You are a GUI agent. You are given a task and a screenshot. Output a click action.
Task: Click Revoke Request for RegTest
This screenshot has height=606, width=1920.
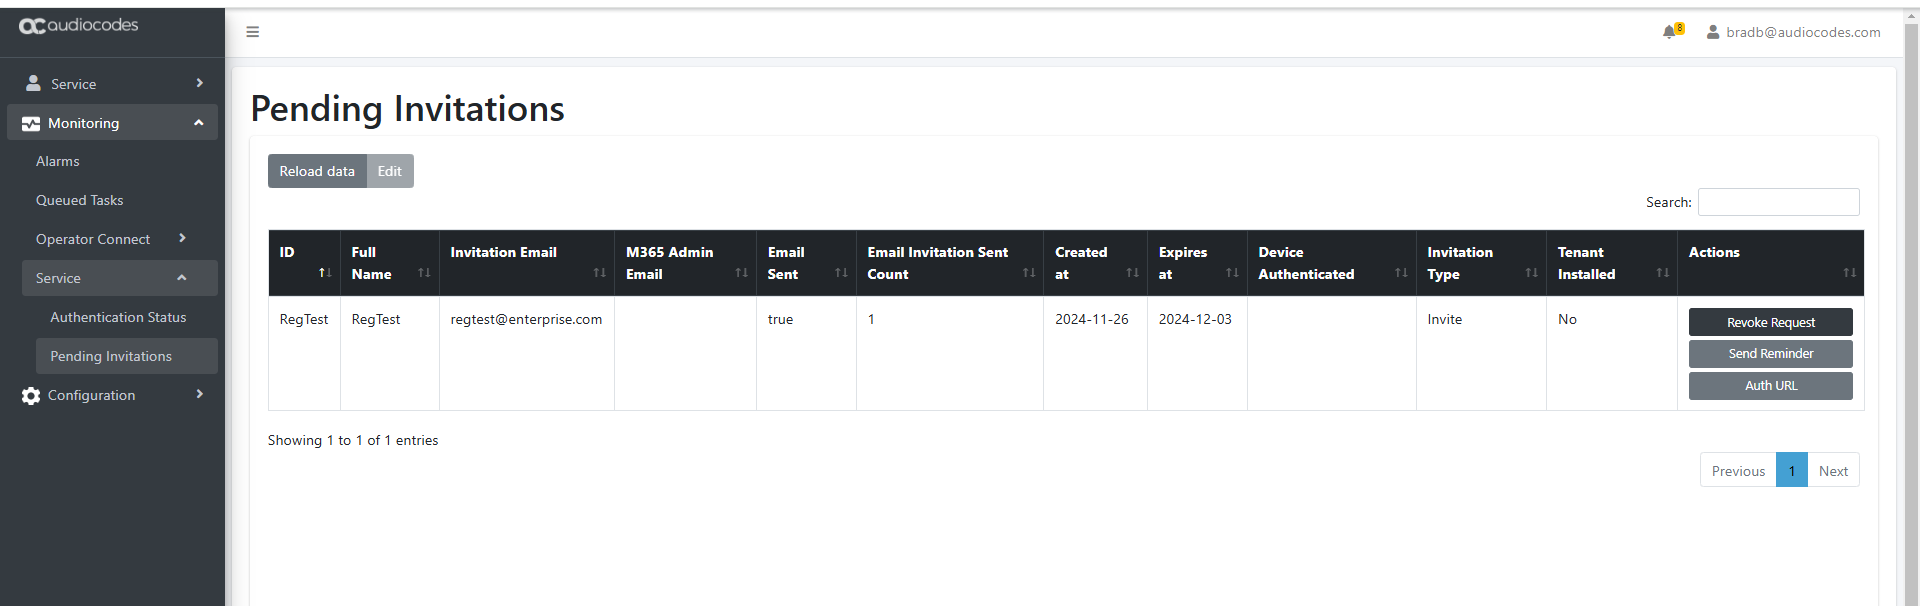coord(1770,322)
